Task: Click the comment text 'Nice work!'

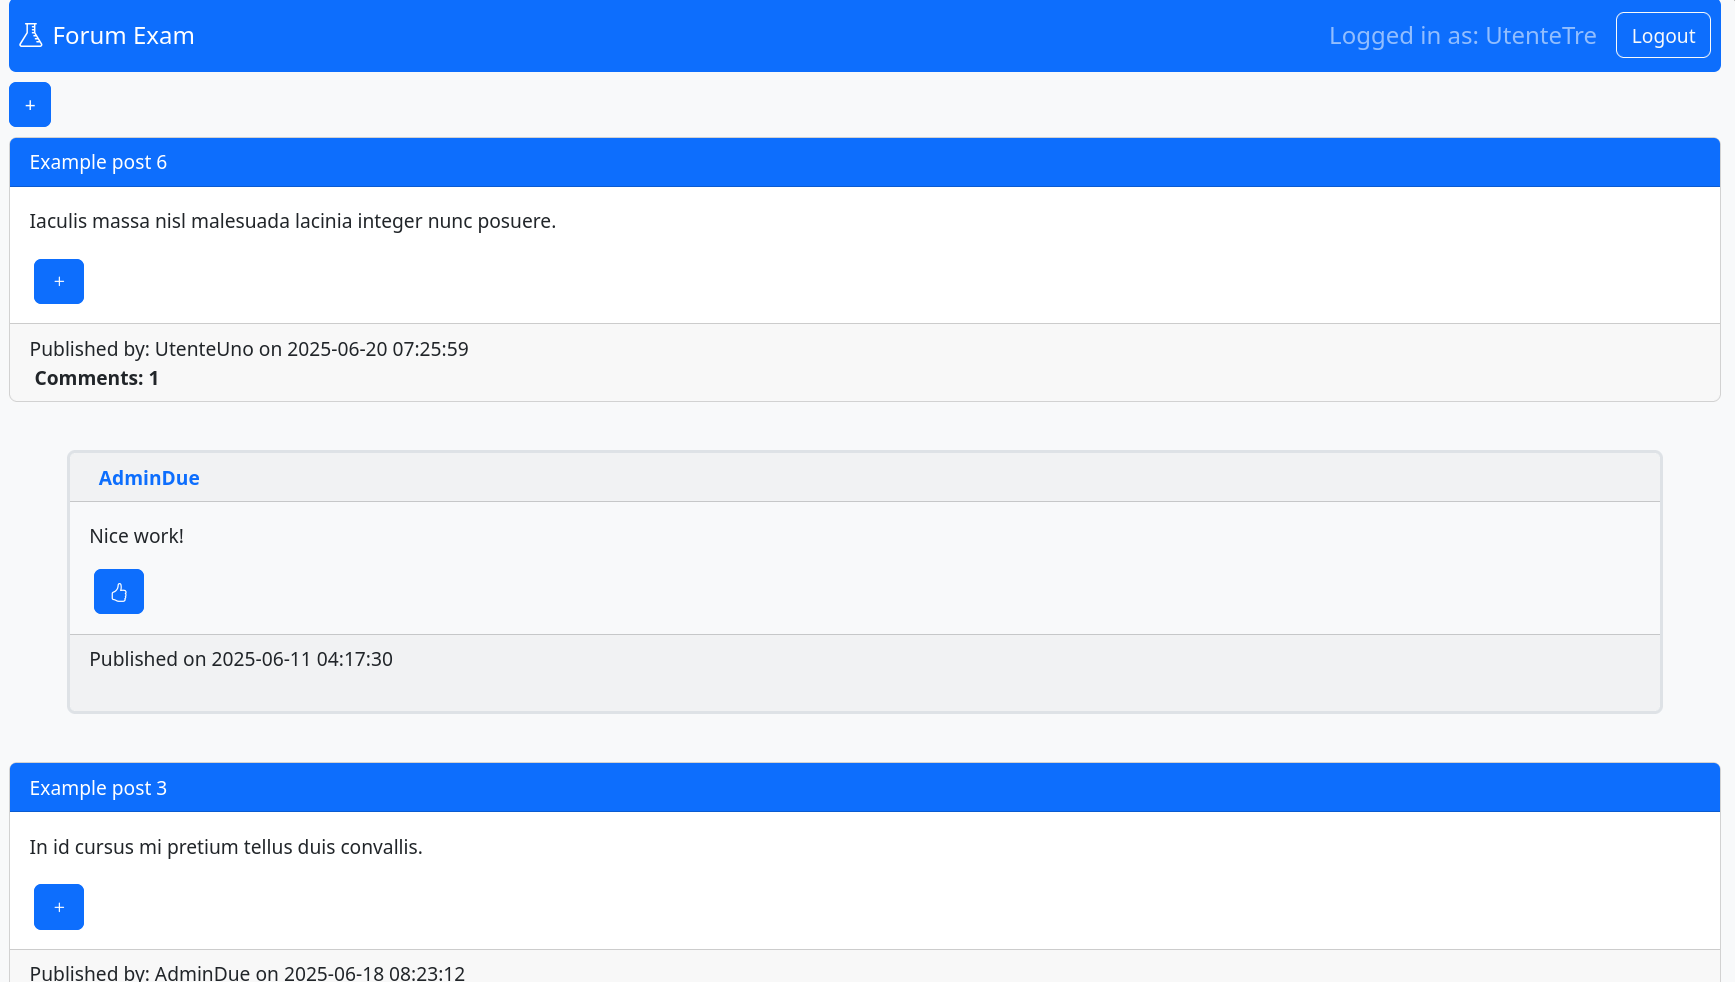Action: click(x=136, y=536)
